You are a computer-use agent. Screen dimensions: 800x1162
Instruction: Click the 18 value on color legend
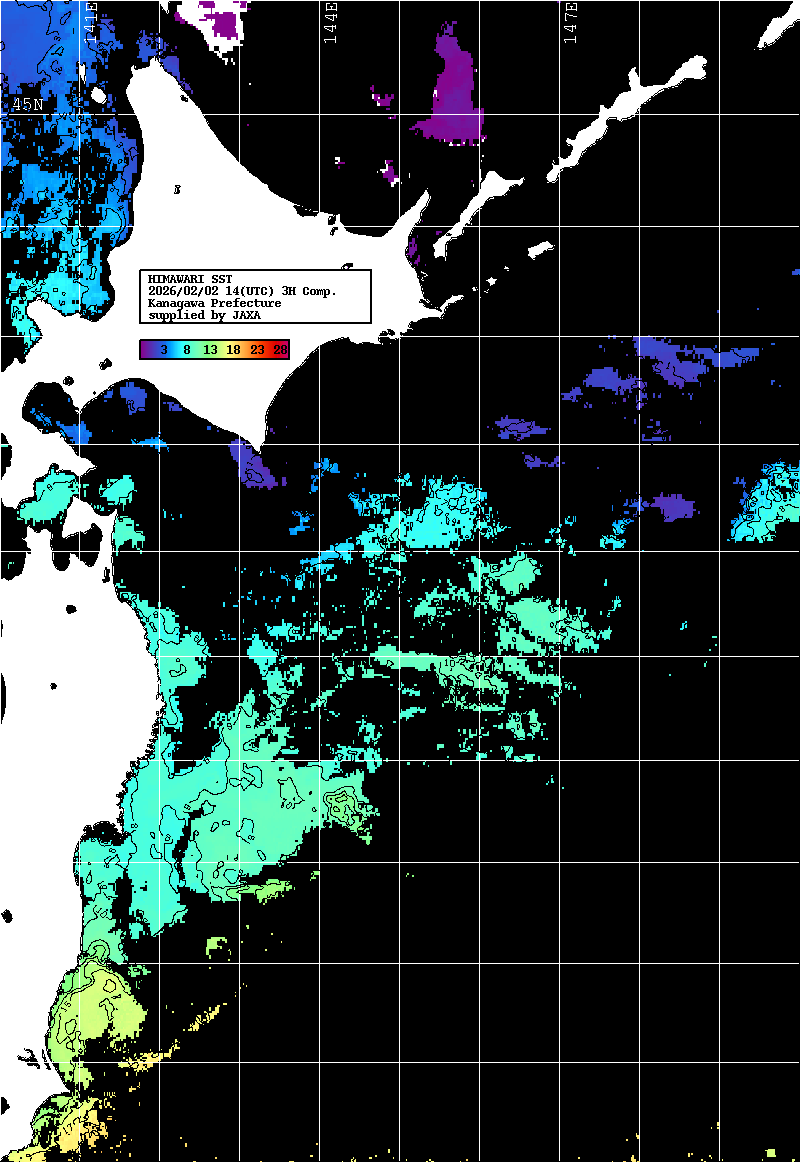(x=233, y=350)
